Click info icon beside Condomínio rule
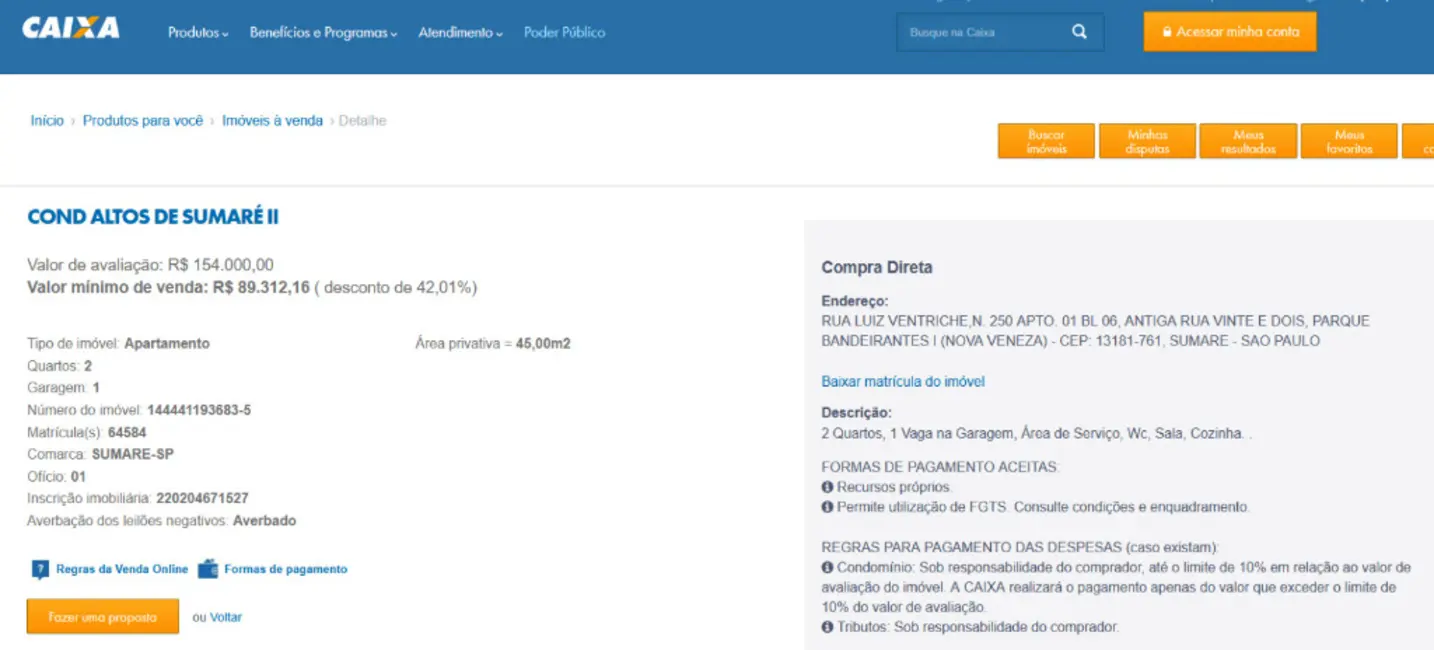This screenshot has height=650, width=1434. [827, 568]
